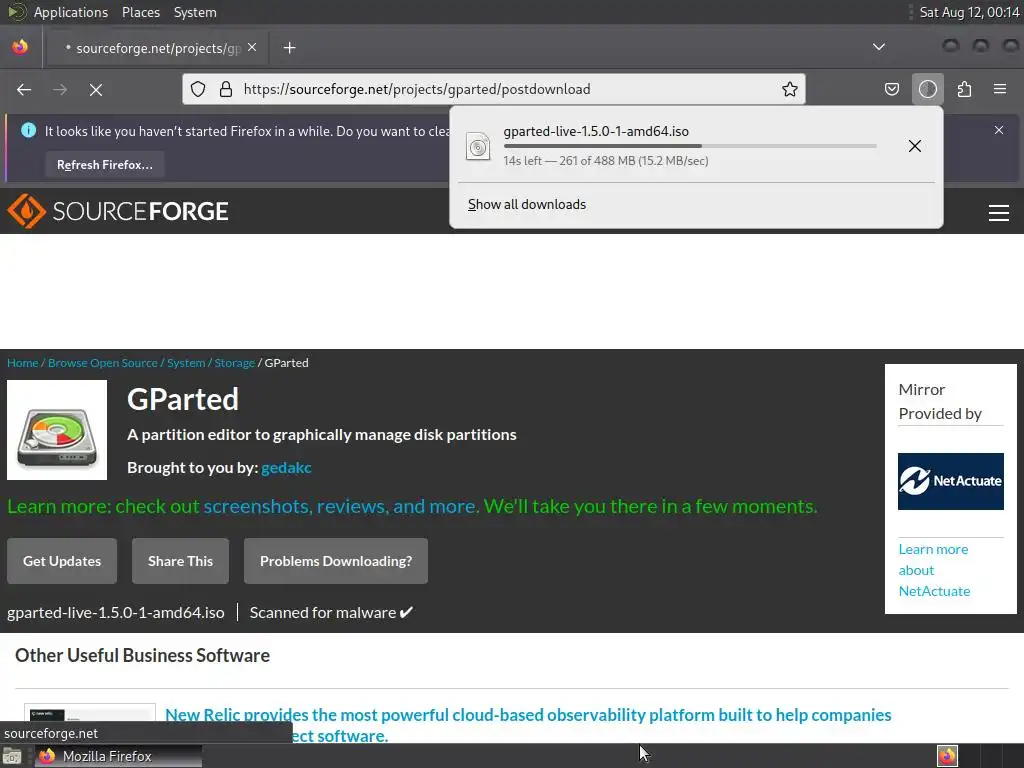This screenshot has width=1024, height=768.
Task: Click the GParted project icon
Action: pyautogui.click(x=57, y=430)
